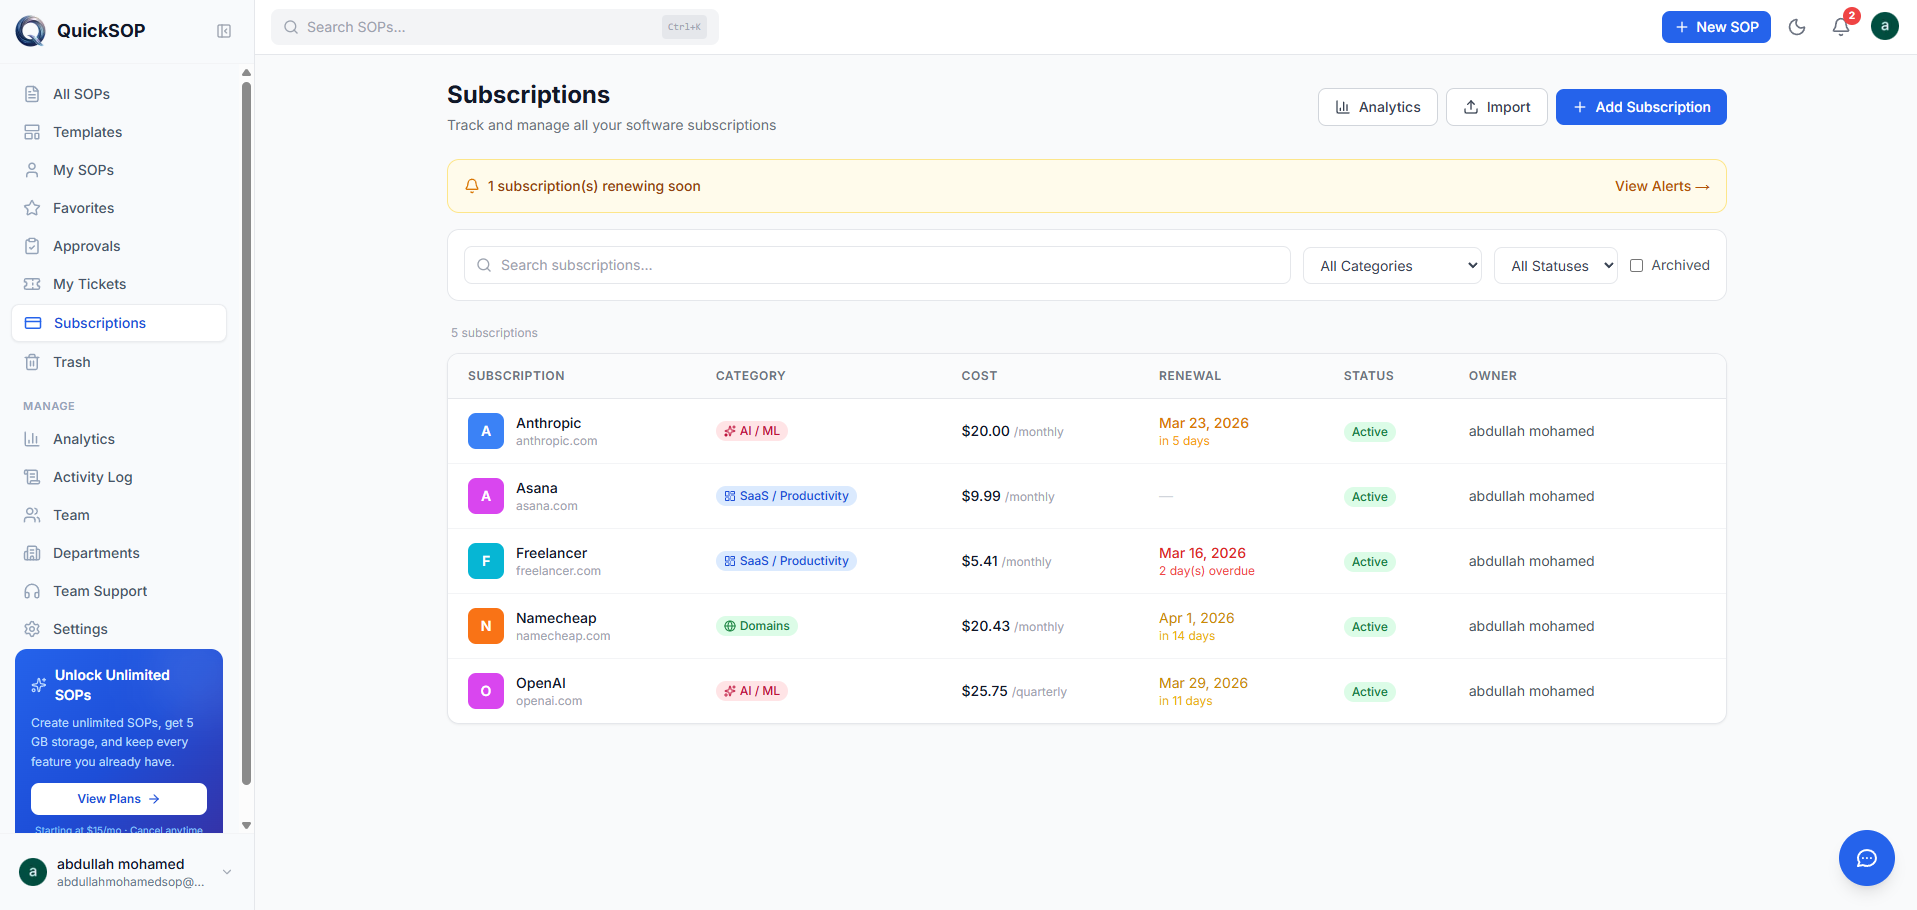Click the Anthropic subscription avatar icon
Image resolution: width=1917 pixels, height=910 pixels.
(486, 431)
